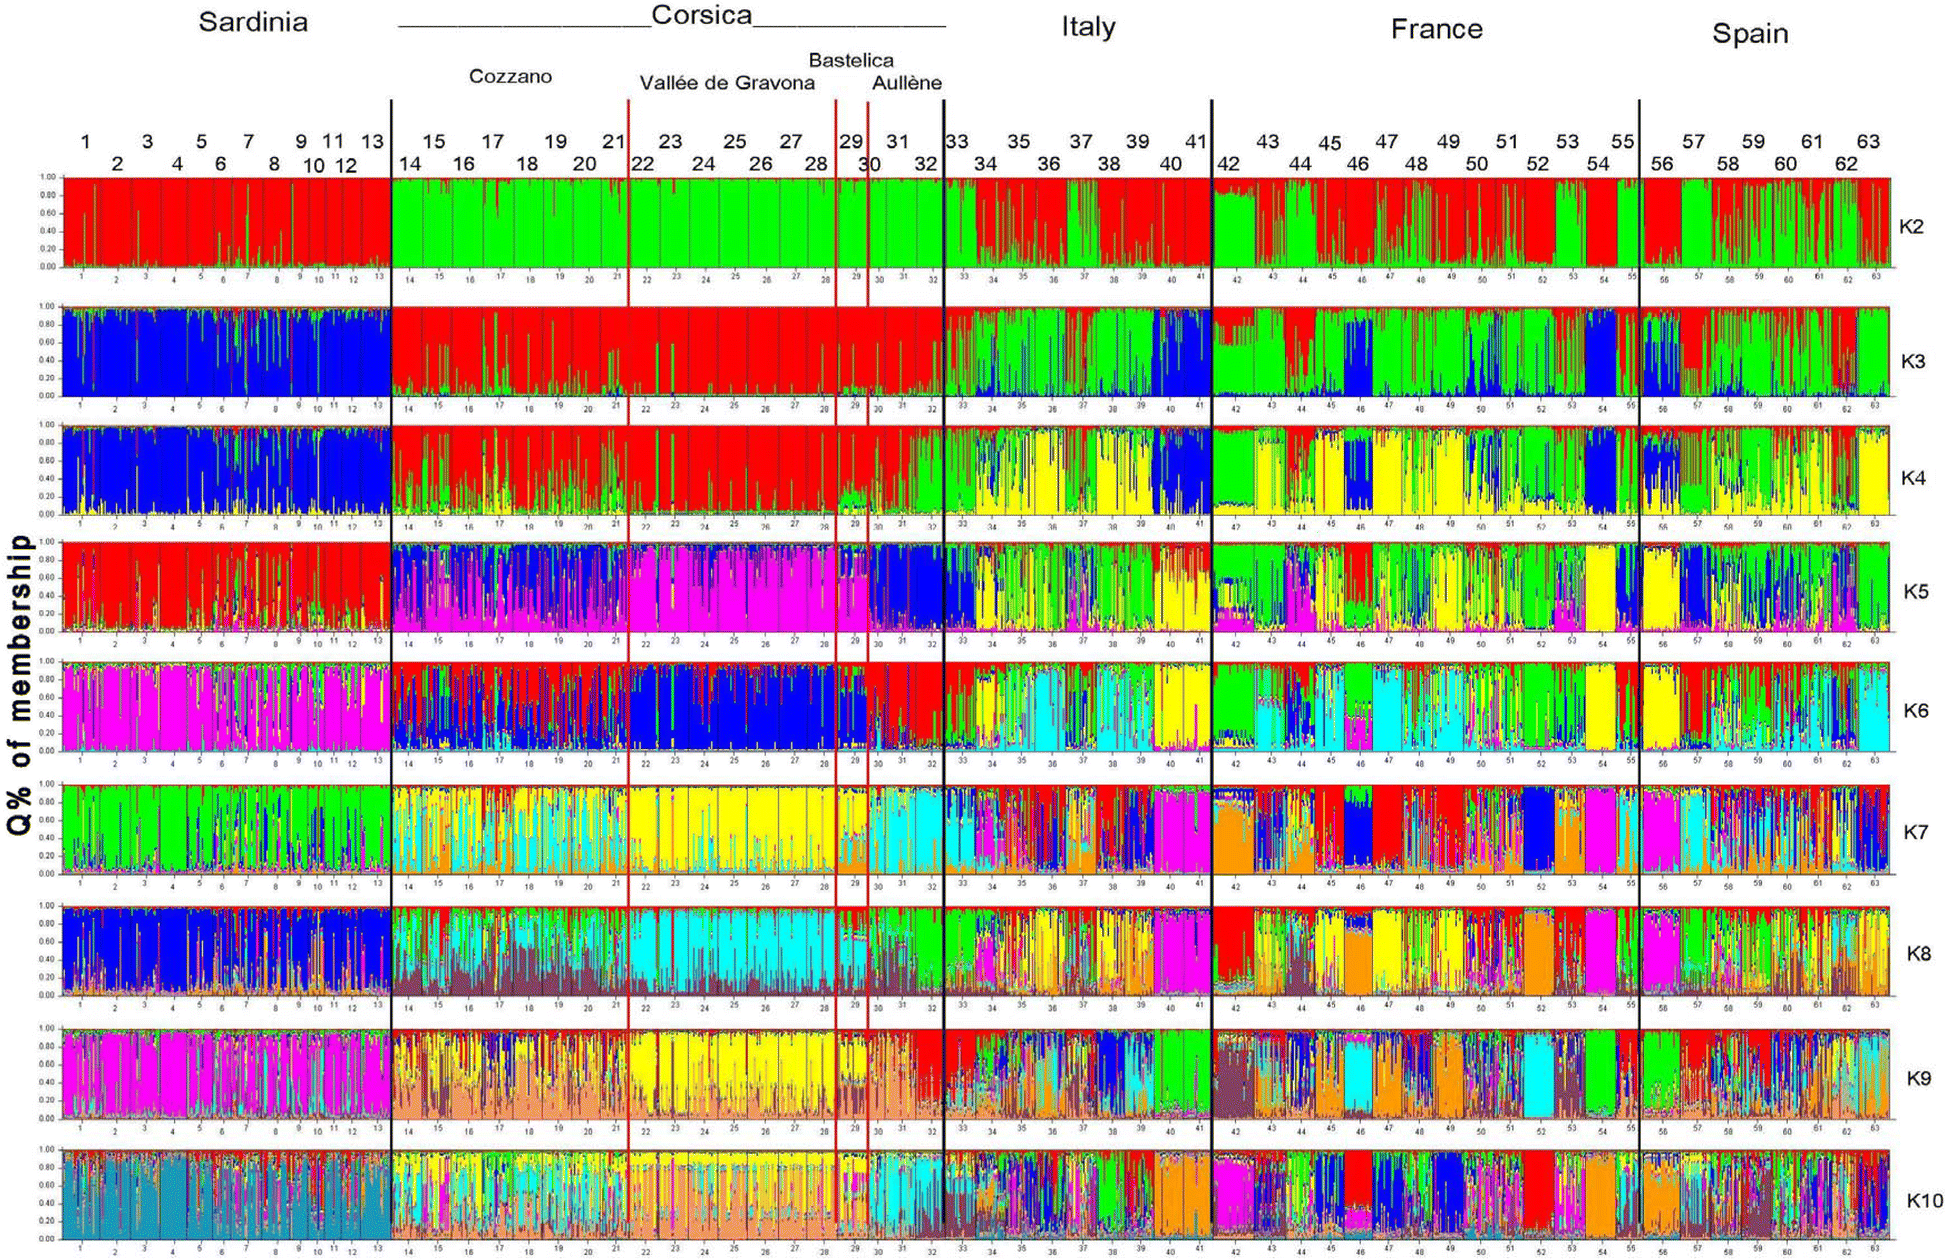Click the Vallée de Gravona label
1946x1259 pixels.
coord(727,83)
